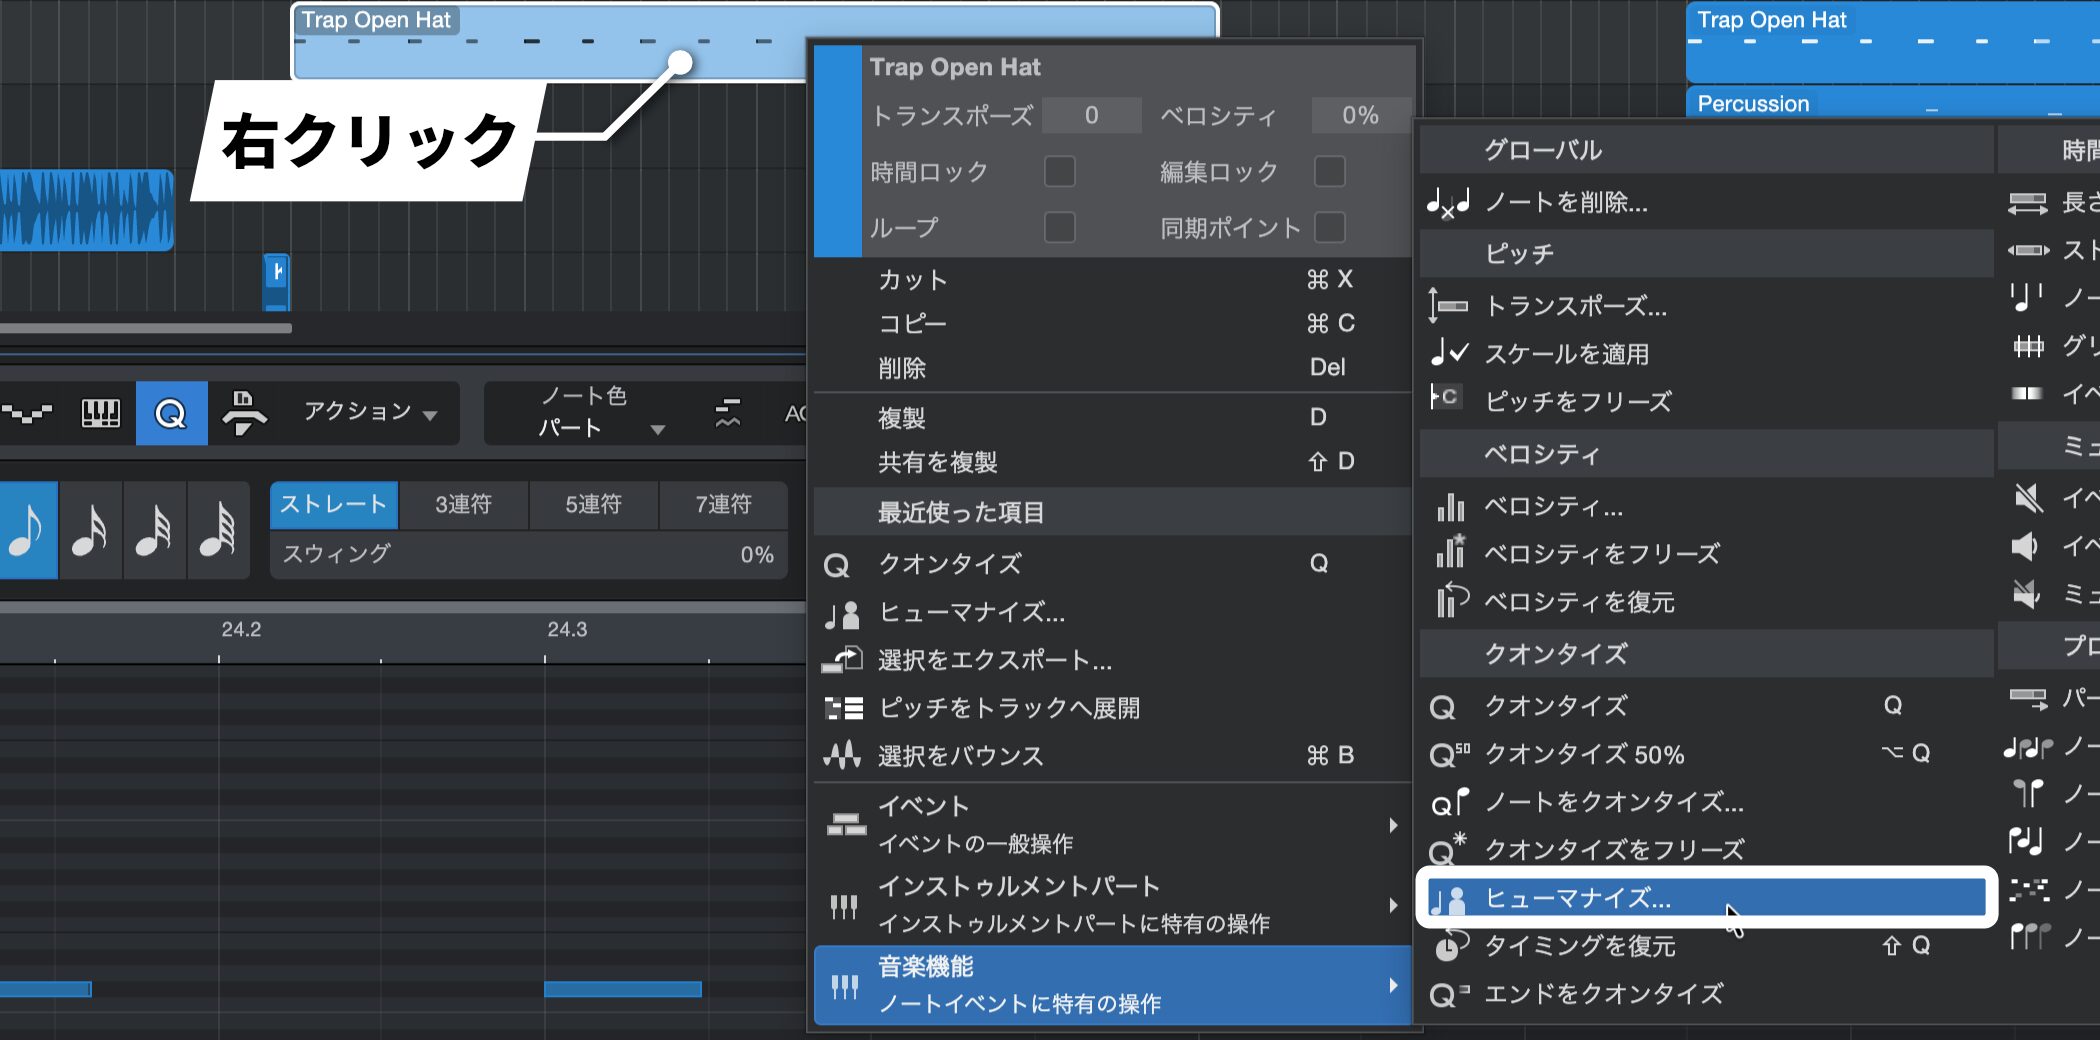2100x1040 pixels.
Task: Check the 編集ロック checkbox
Action: point(1329,171)
